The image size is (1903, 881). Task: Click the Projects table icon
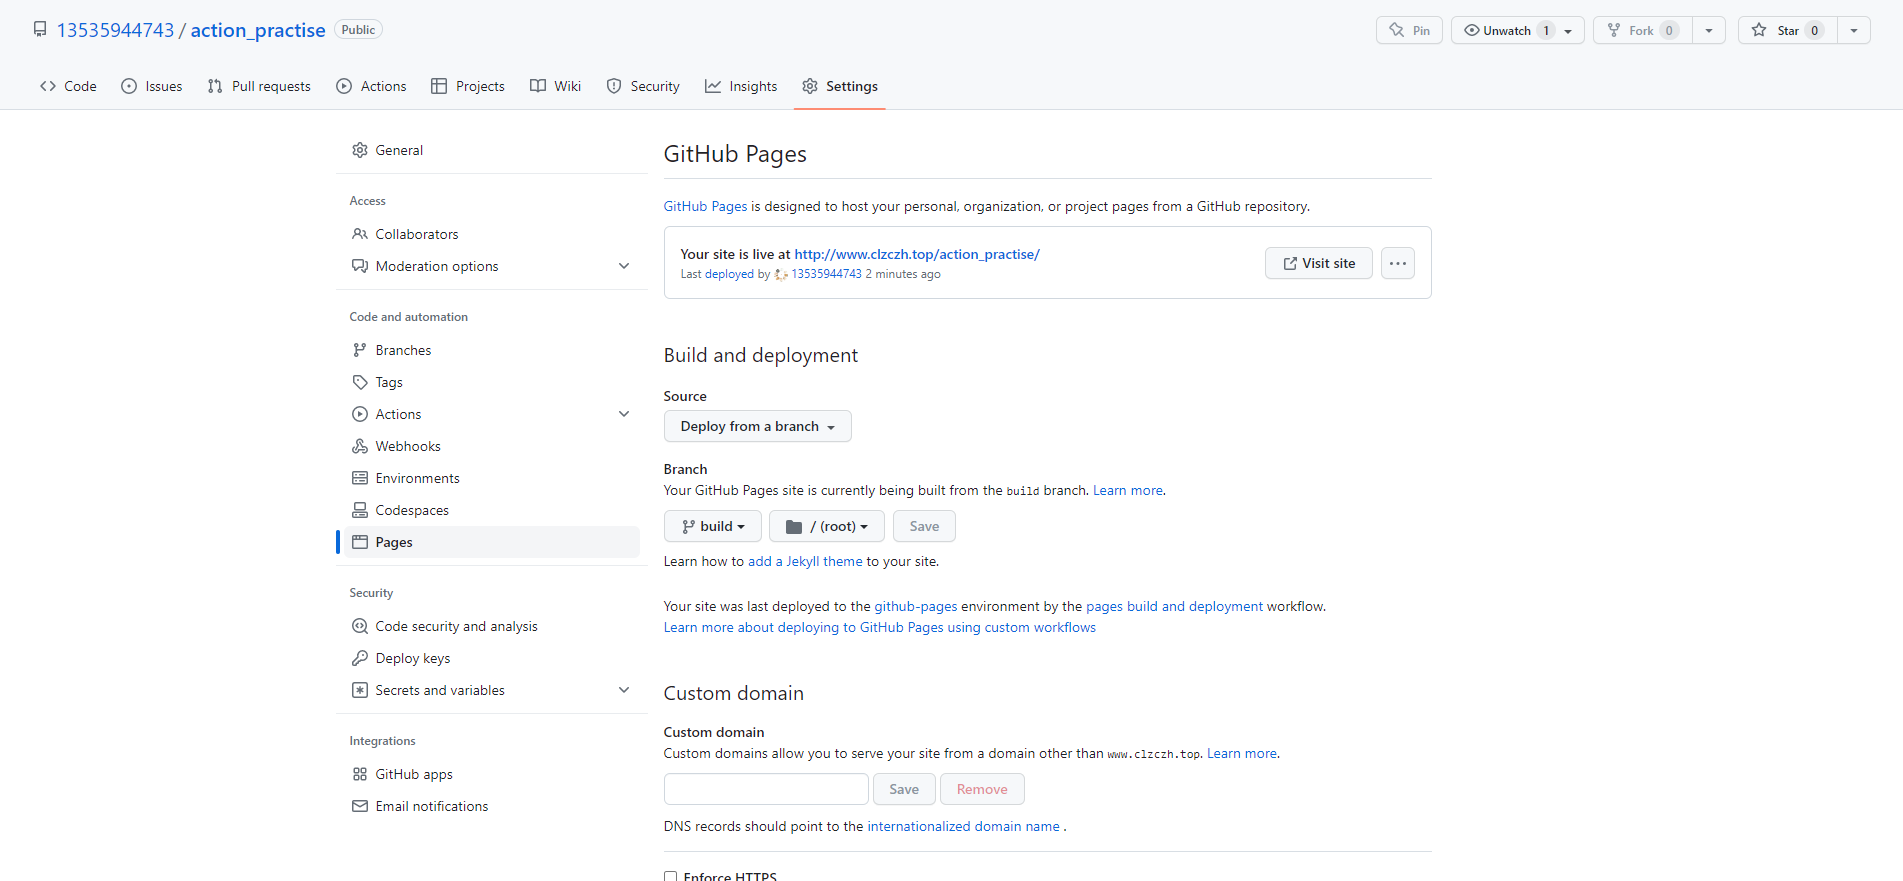coord(439,86)
